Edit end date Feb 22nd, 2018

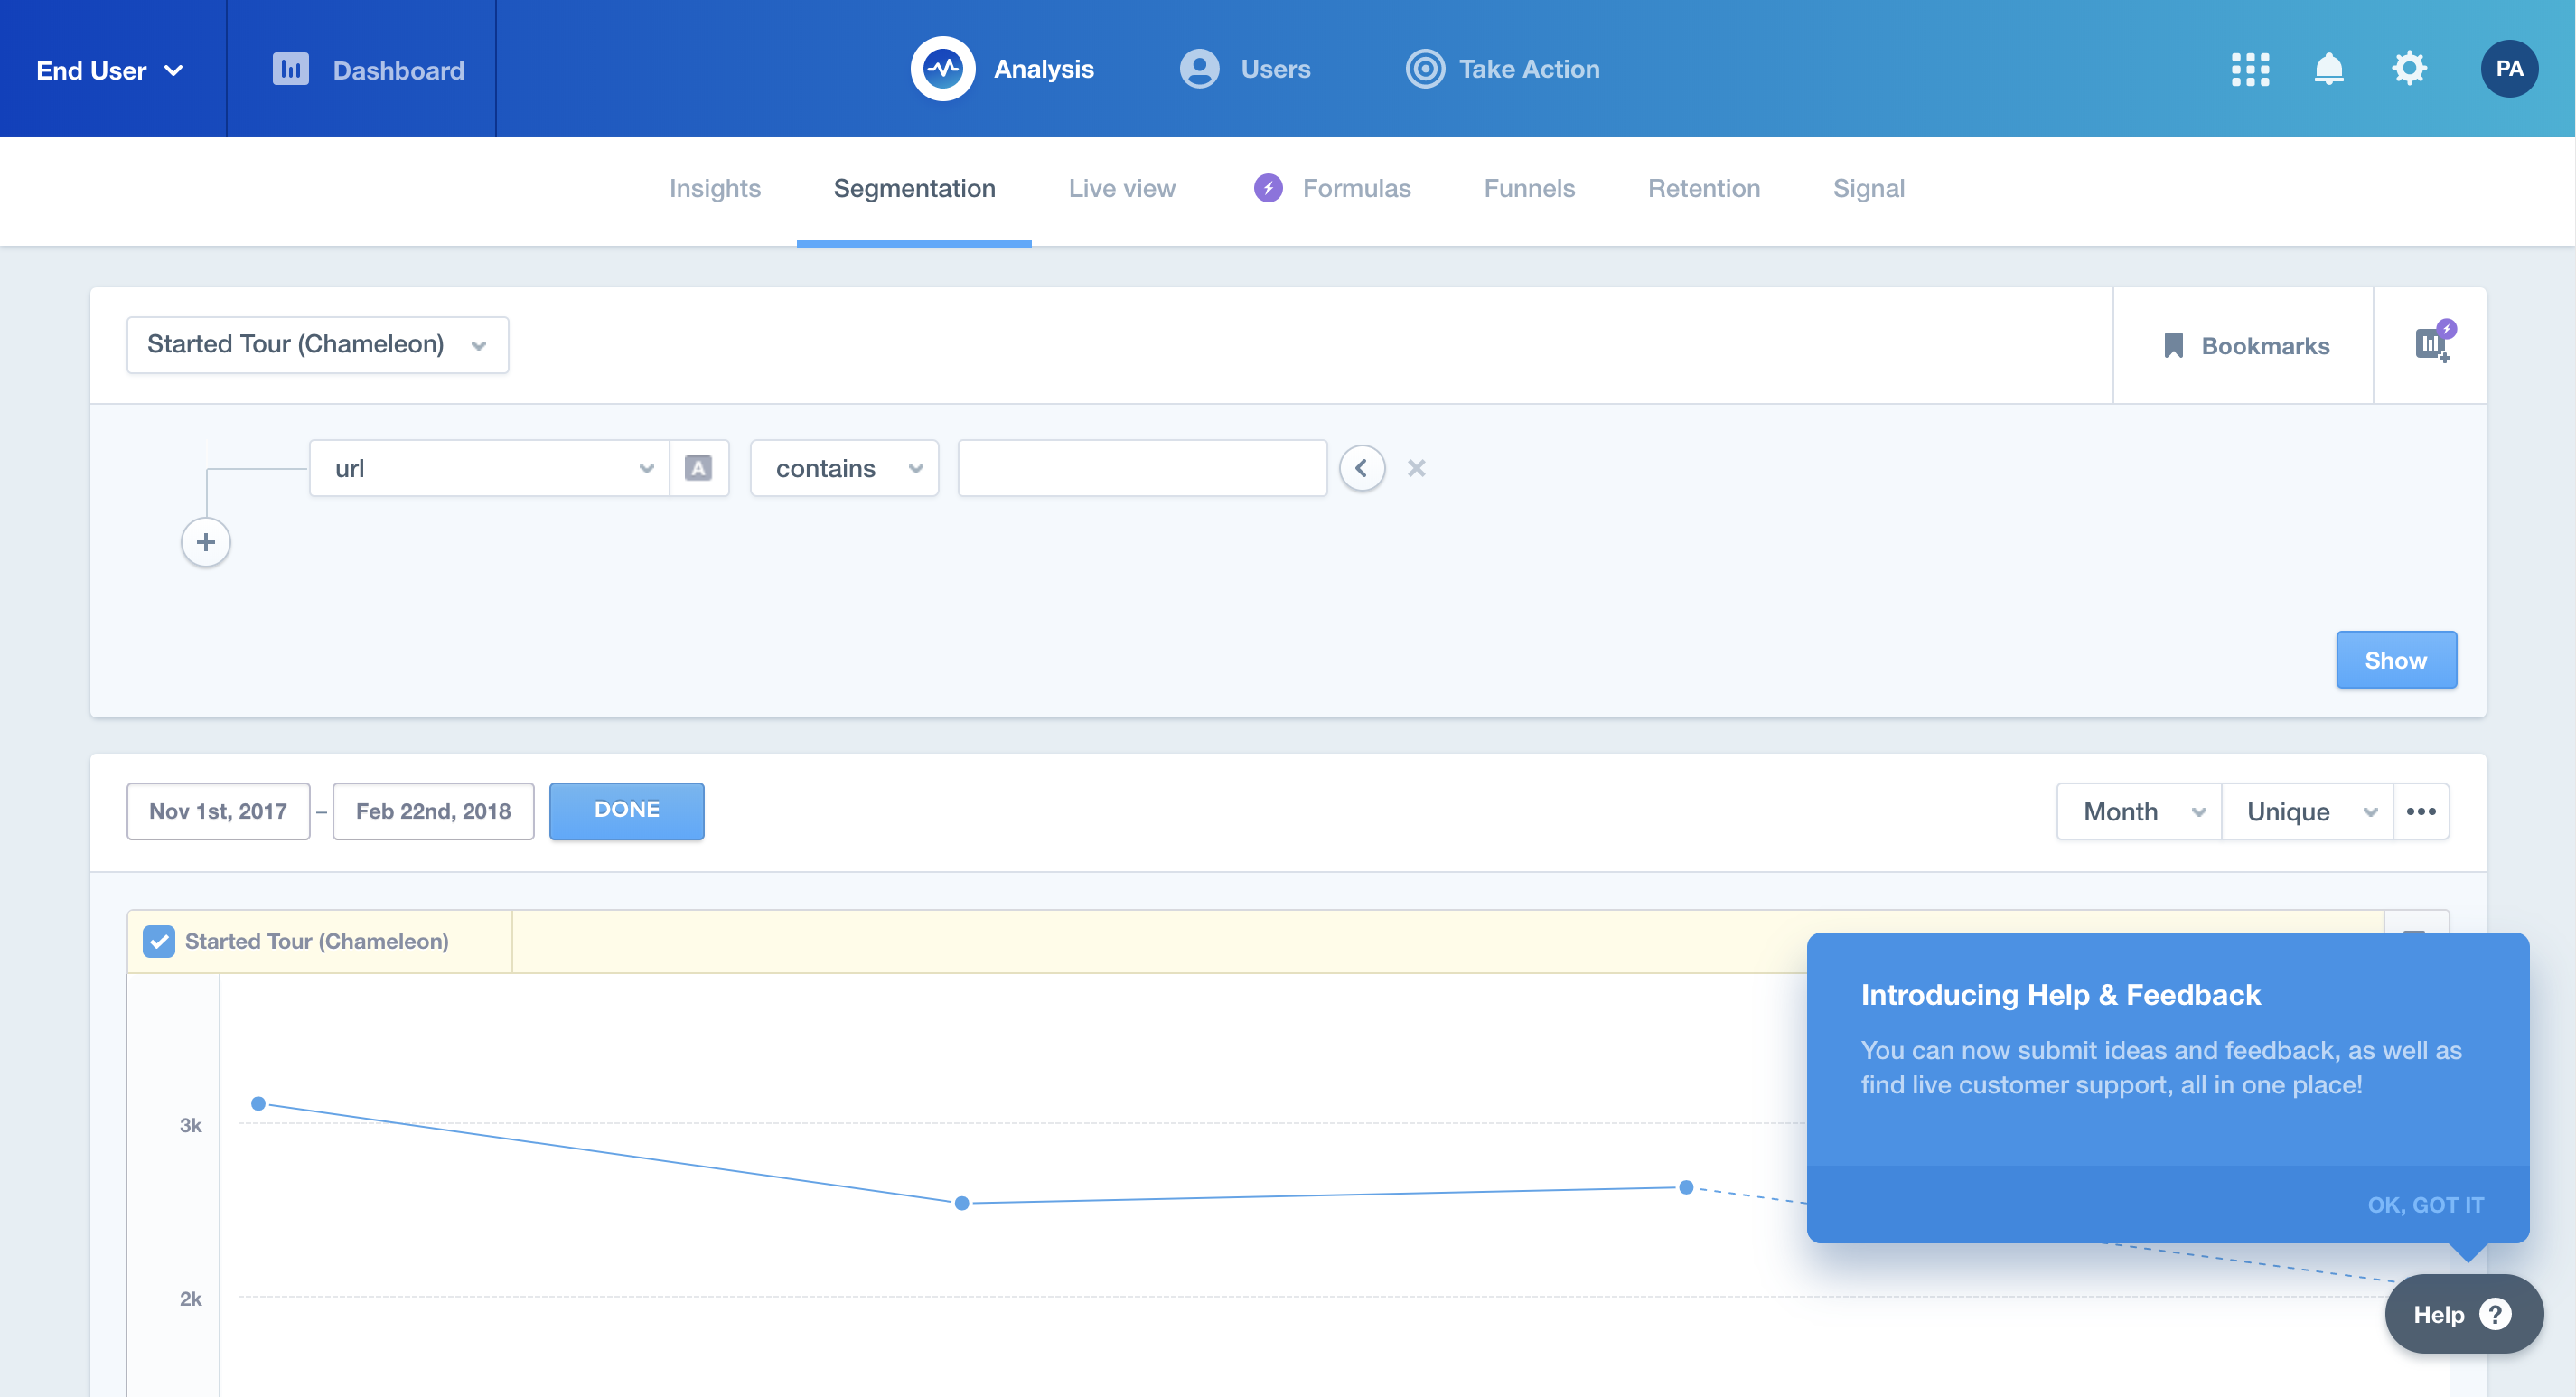pyautogui.click(x=433, y=811)
